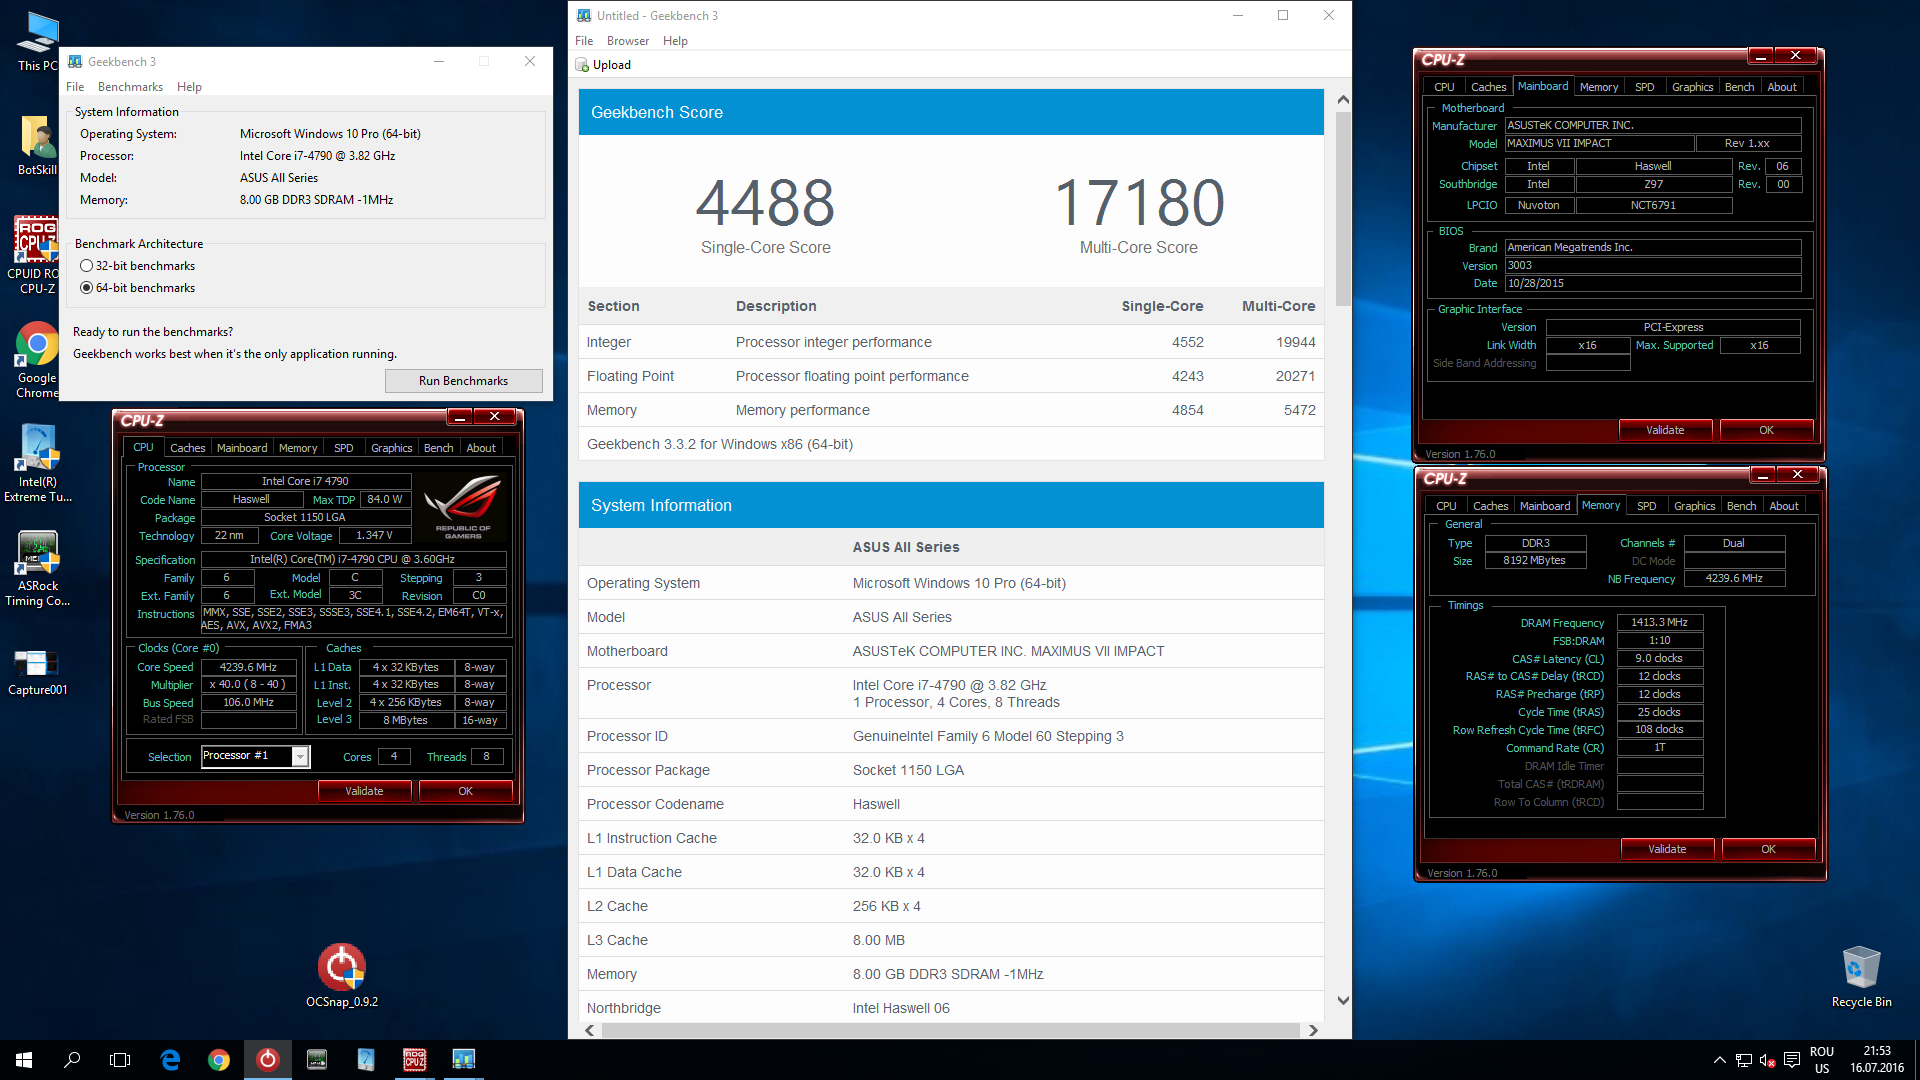Show hidden system tray icons
Screen dimensions: 1920x1080
coord(1719,1060)
